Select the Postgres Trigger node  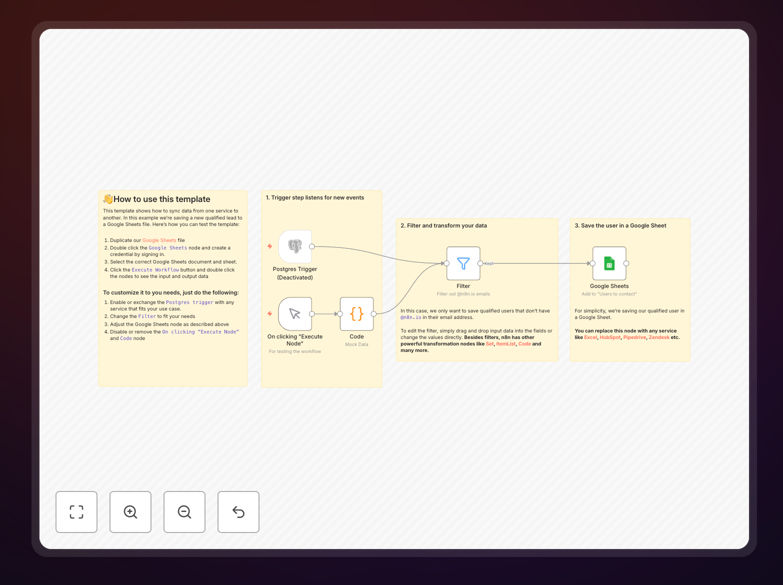pos(295,246)
